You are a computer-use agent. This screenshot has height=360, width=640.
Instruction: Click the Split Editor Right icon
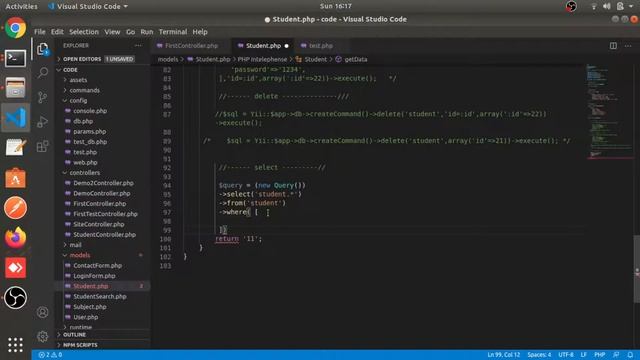613,46
